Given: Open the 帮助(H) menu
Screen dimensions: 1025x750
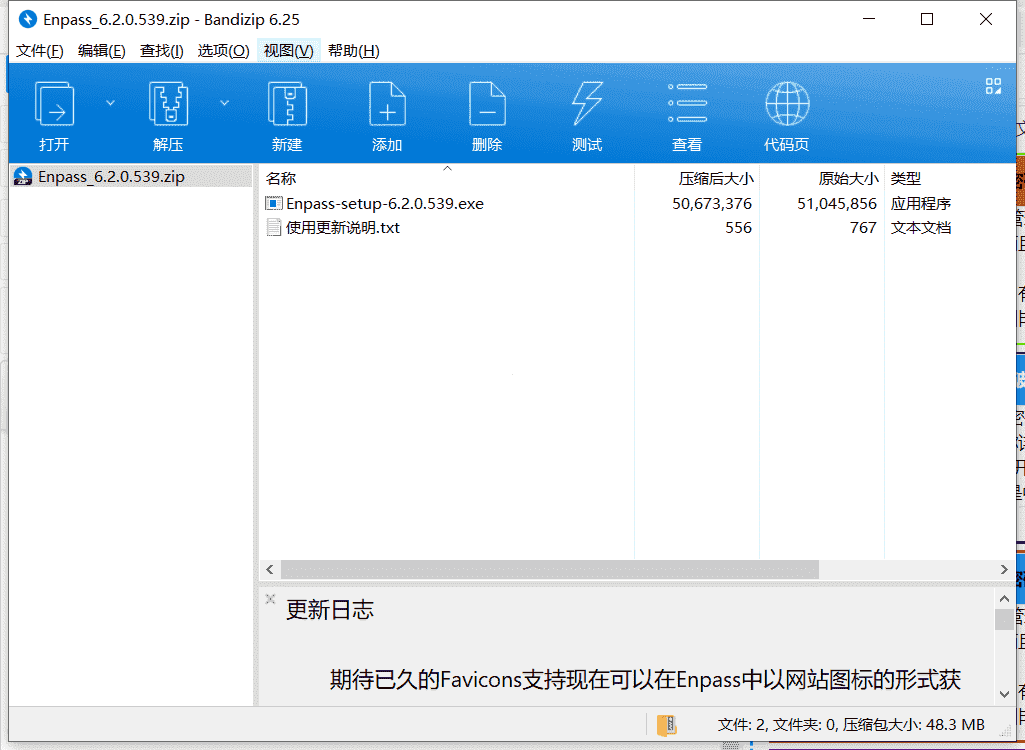Looking at the screenshot, I should pos(354,51).
